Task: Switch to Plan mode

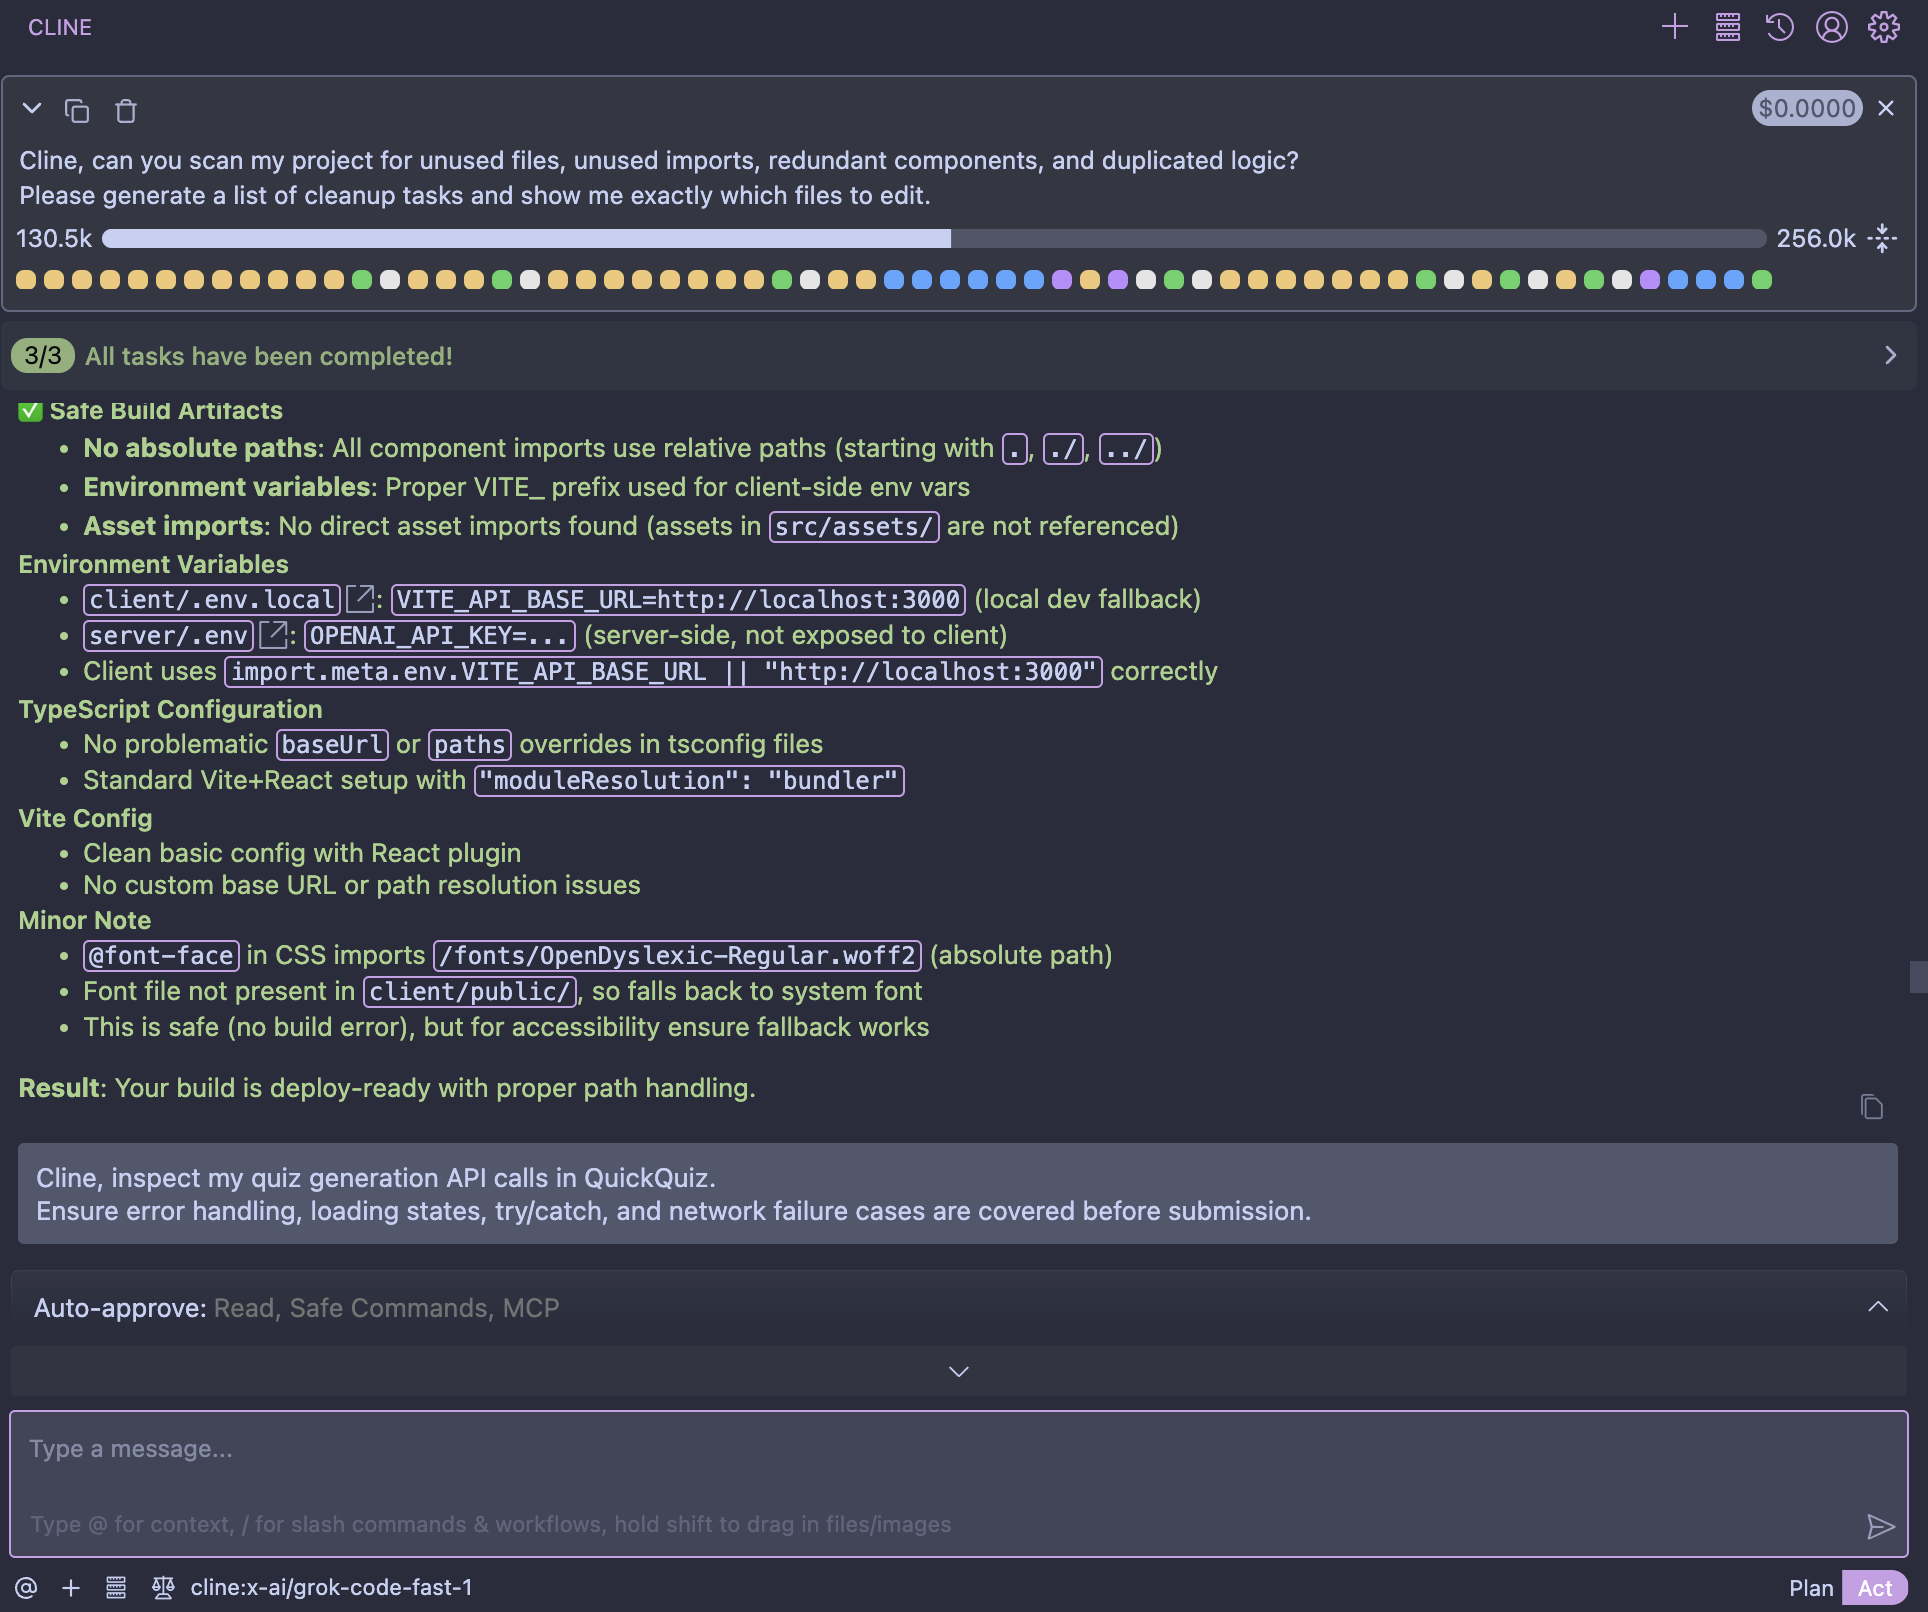Action: click(x=1810, y=1588)
